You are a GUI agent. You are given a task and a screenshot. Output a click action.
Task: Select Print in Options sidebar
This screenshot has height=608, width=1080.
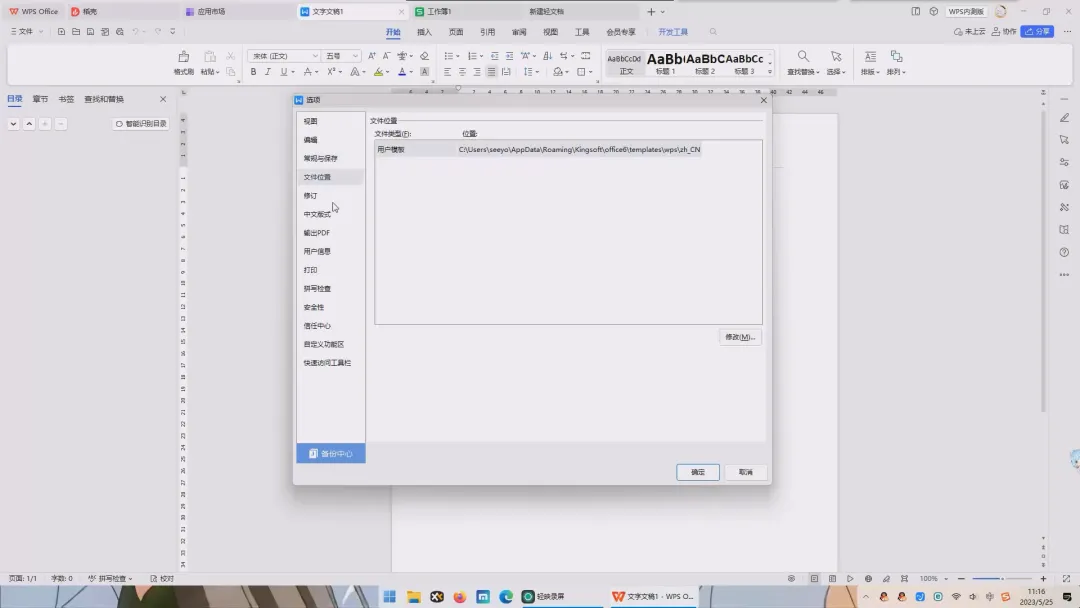(x=331, y=270)
